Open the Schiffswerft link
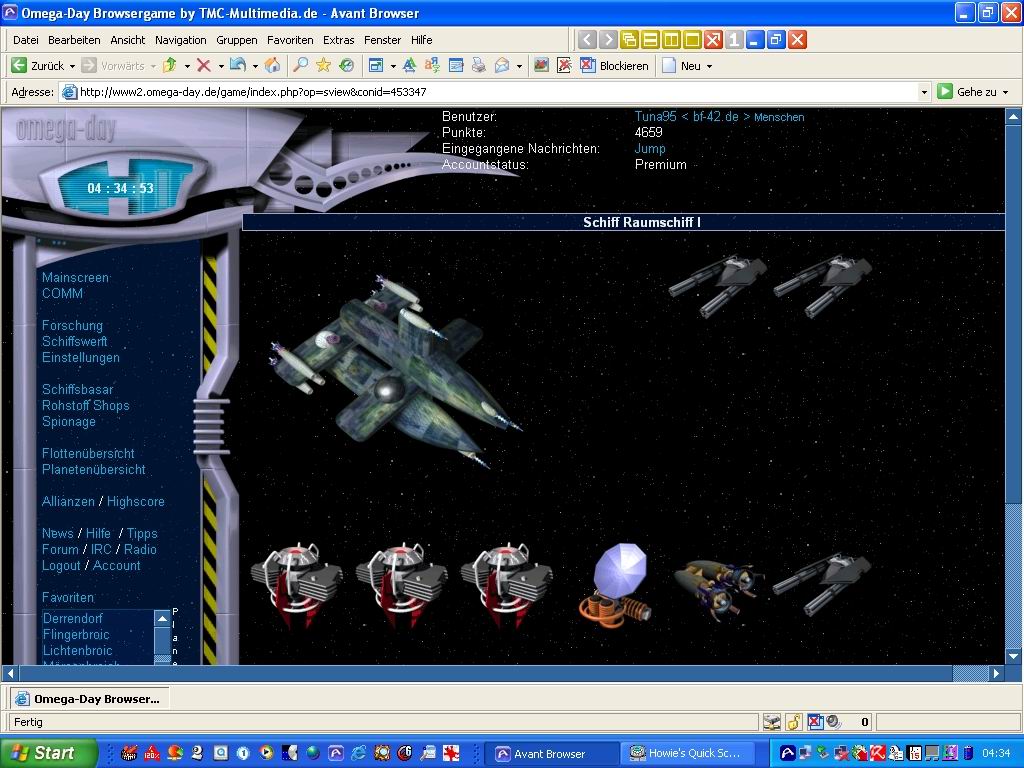The width and height of the screenshot is (1024, 768). click(74, 342)
